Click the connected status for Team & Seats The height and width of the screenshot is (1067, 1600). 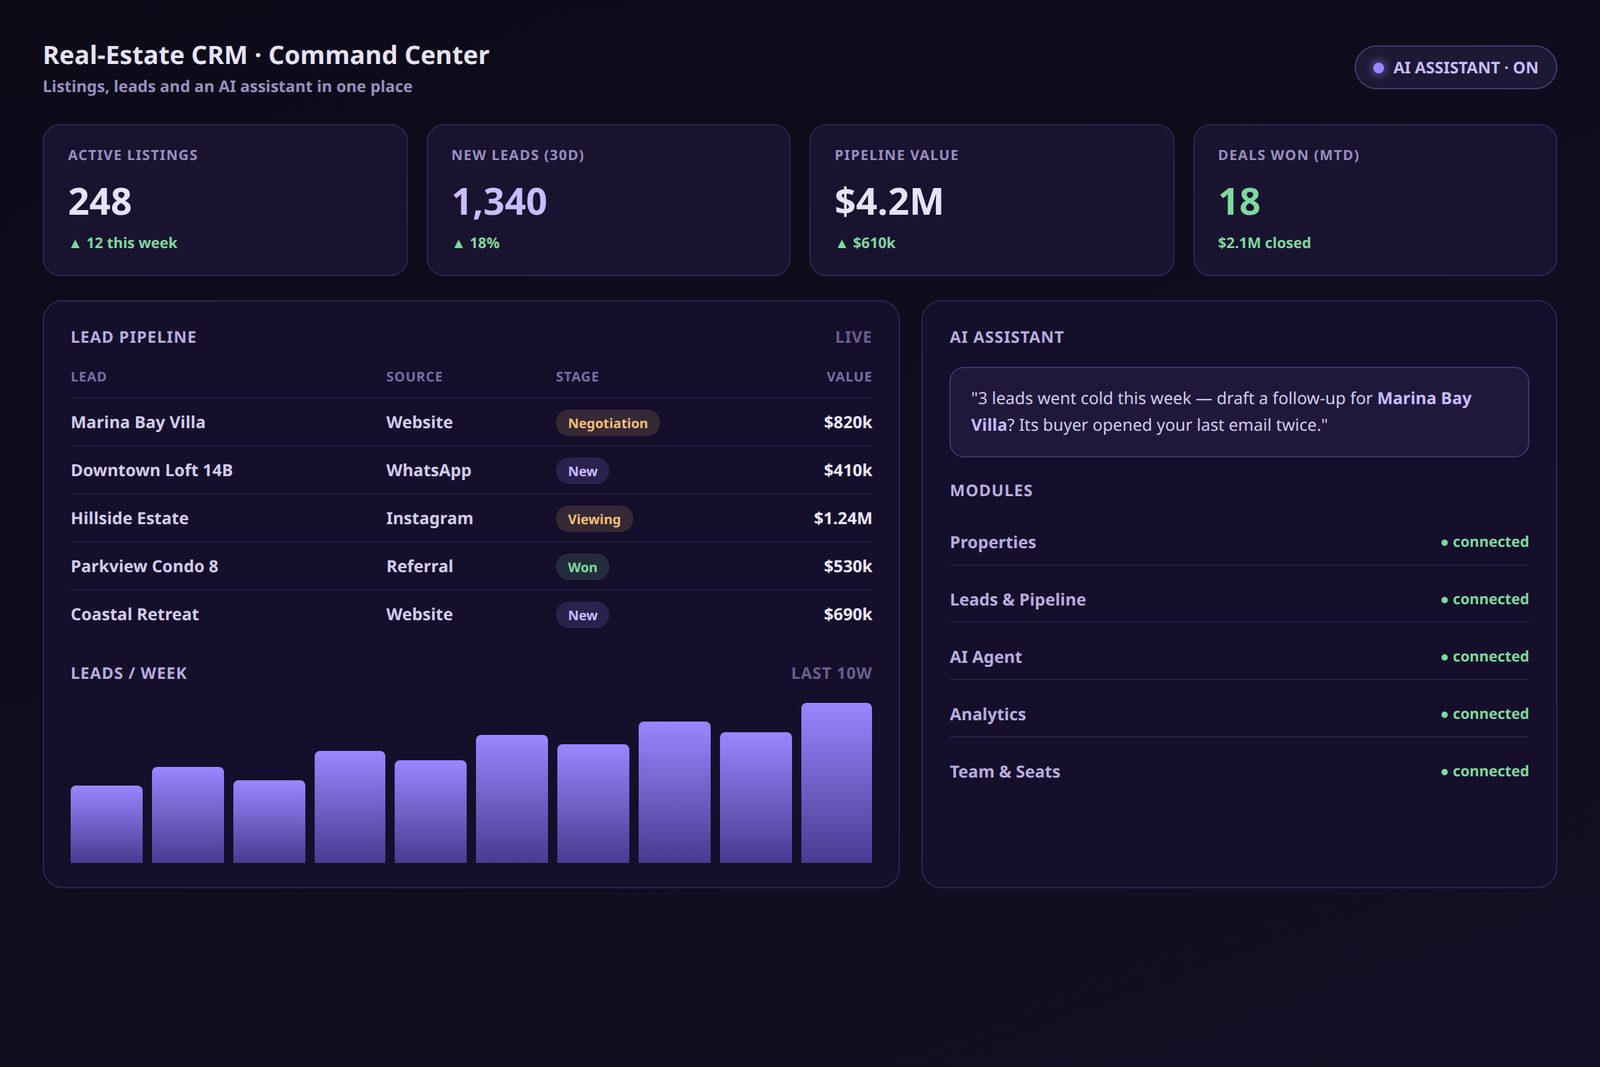(1485, 771)
